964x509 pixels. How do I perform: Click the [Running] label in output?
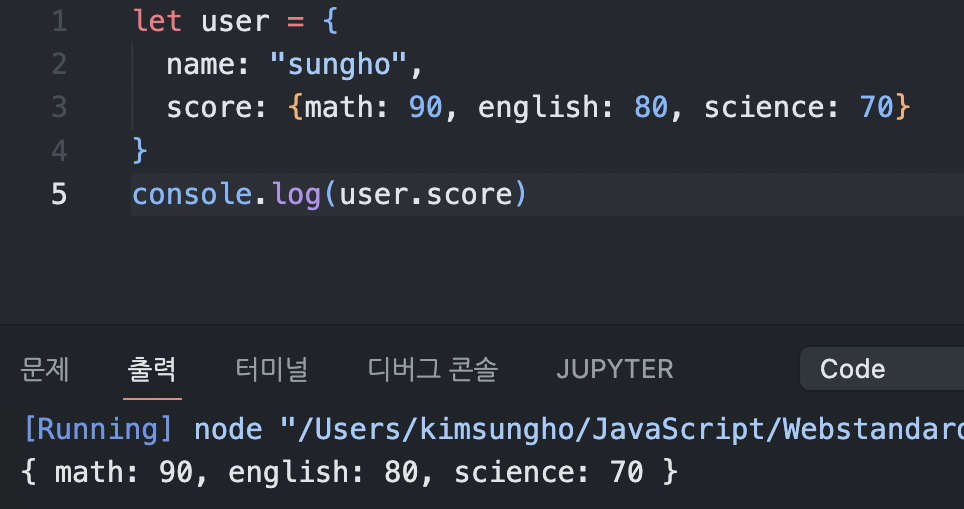(x=98, y=428)
